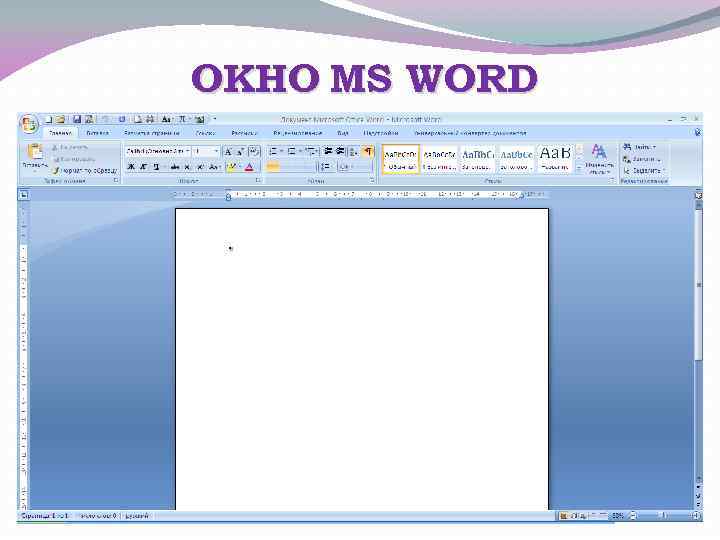Open font name dropdown
The image size is (720, 540).
(x=187, y=151)
